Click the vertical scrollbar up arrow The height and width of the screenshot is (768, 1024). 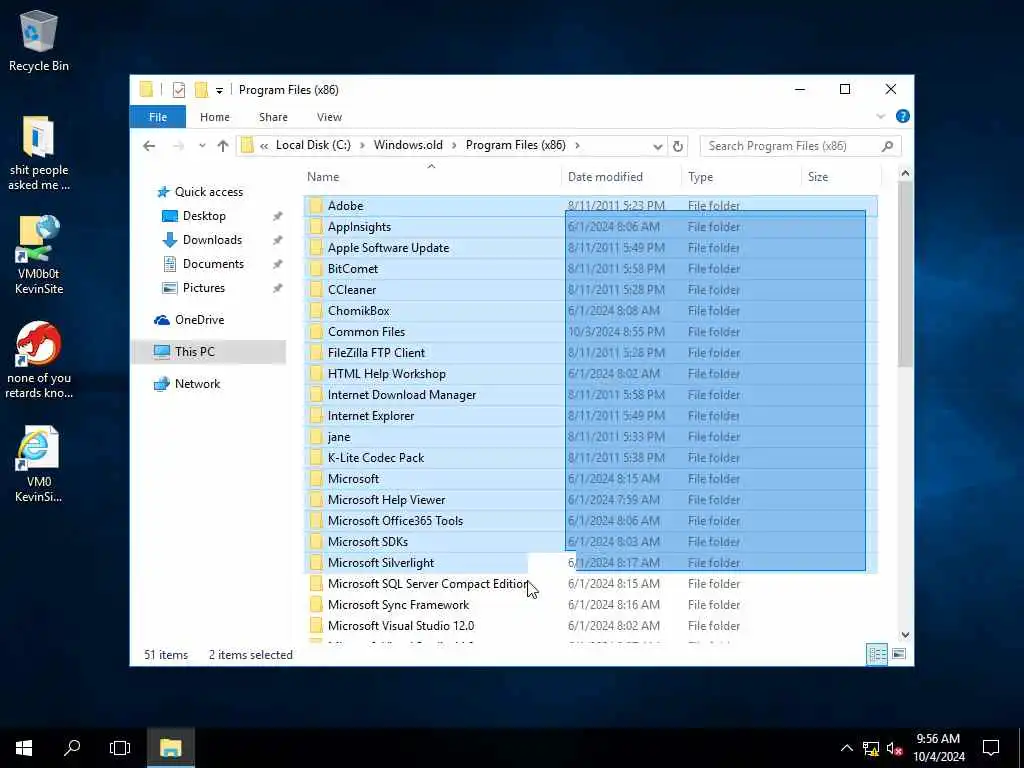[905, 173]
